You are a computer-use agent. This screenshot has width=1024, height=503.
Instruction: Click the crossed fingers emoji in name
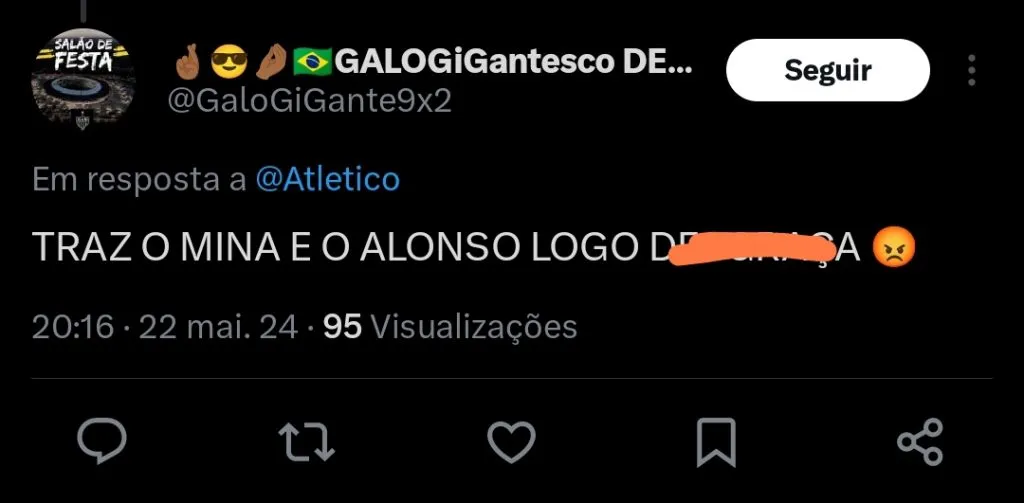189,61
